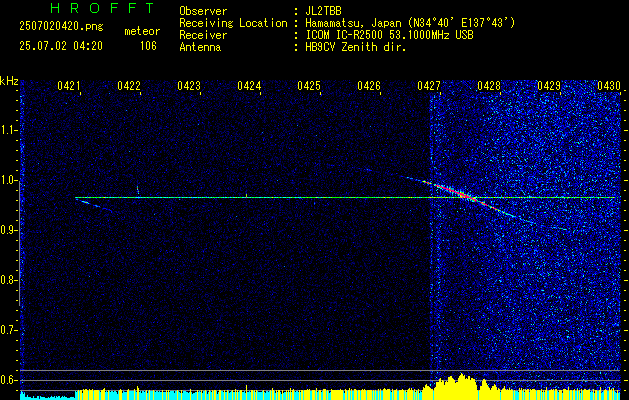Click the Observer label
Image resolution: width=629 pixels, height=400 pixels.
coord(203,11)
